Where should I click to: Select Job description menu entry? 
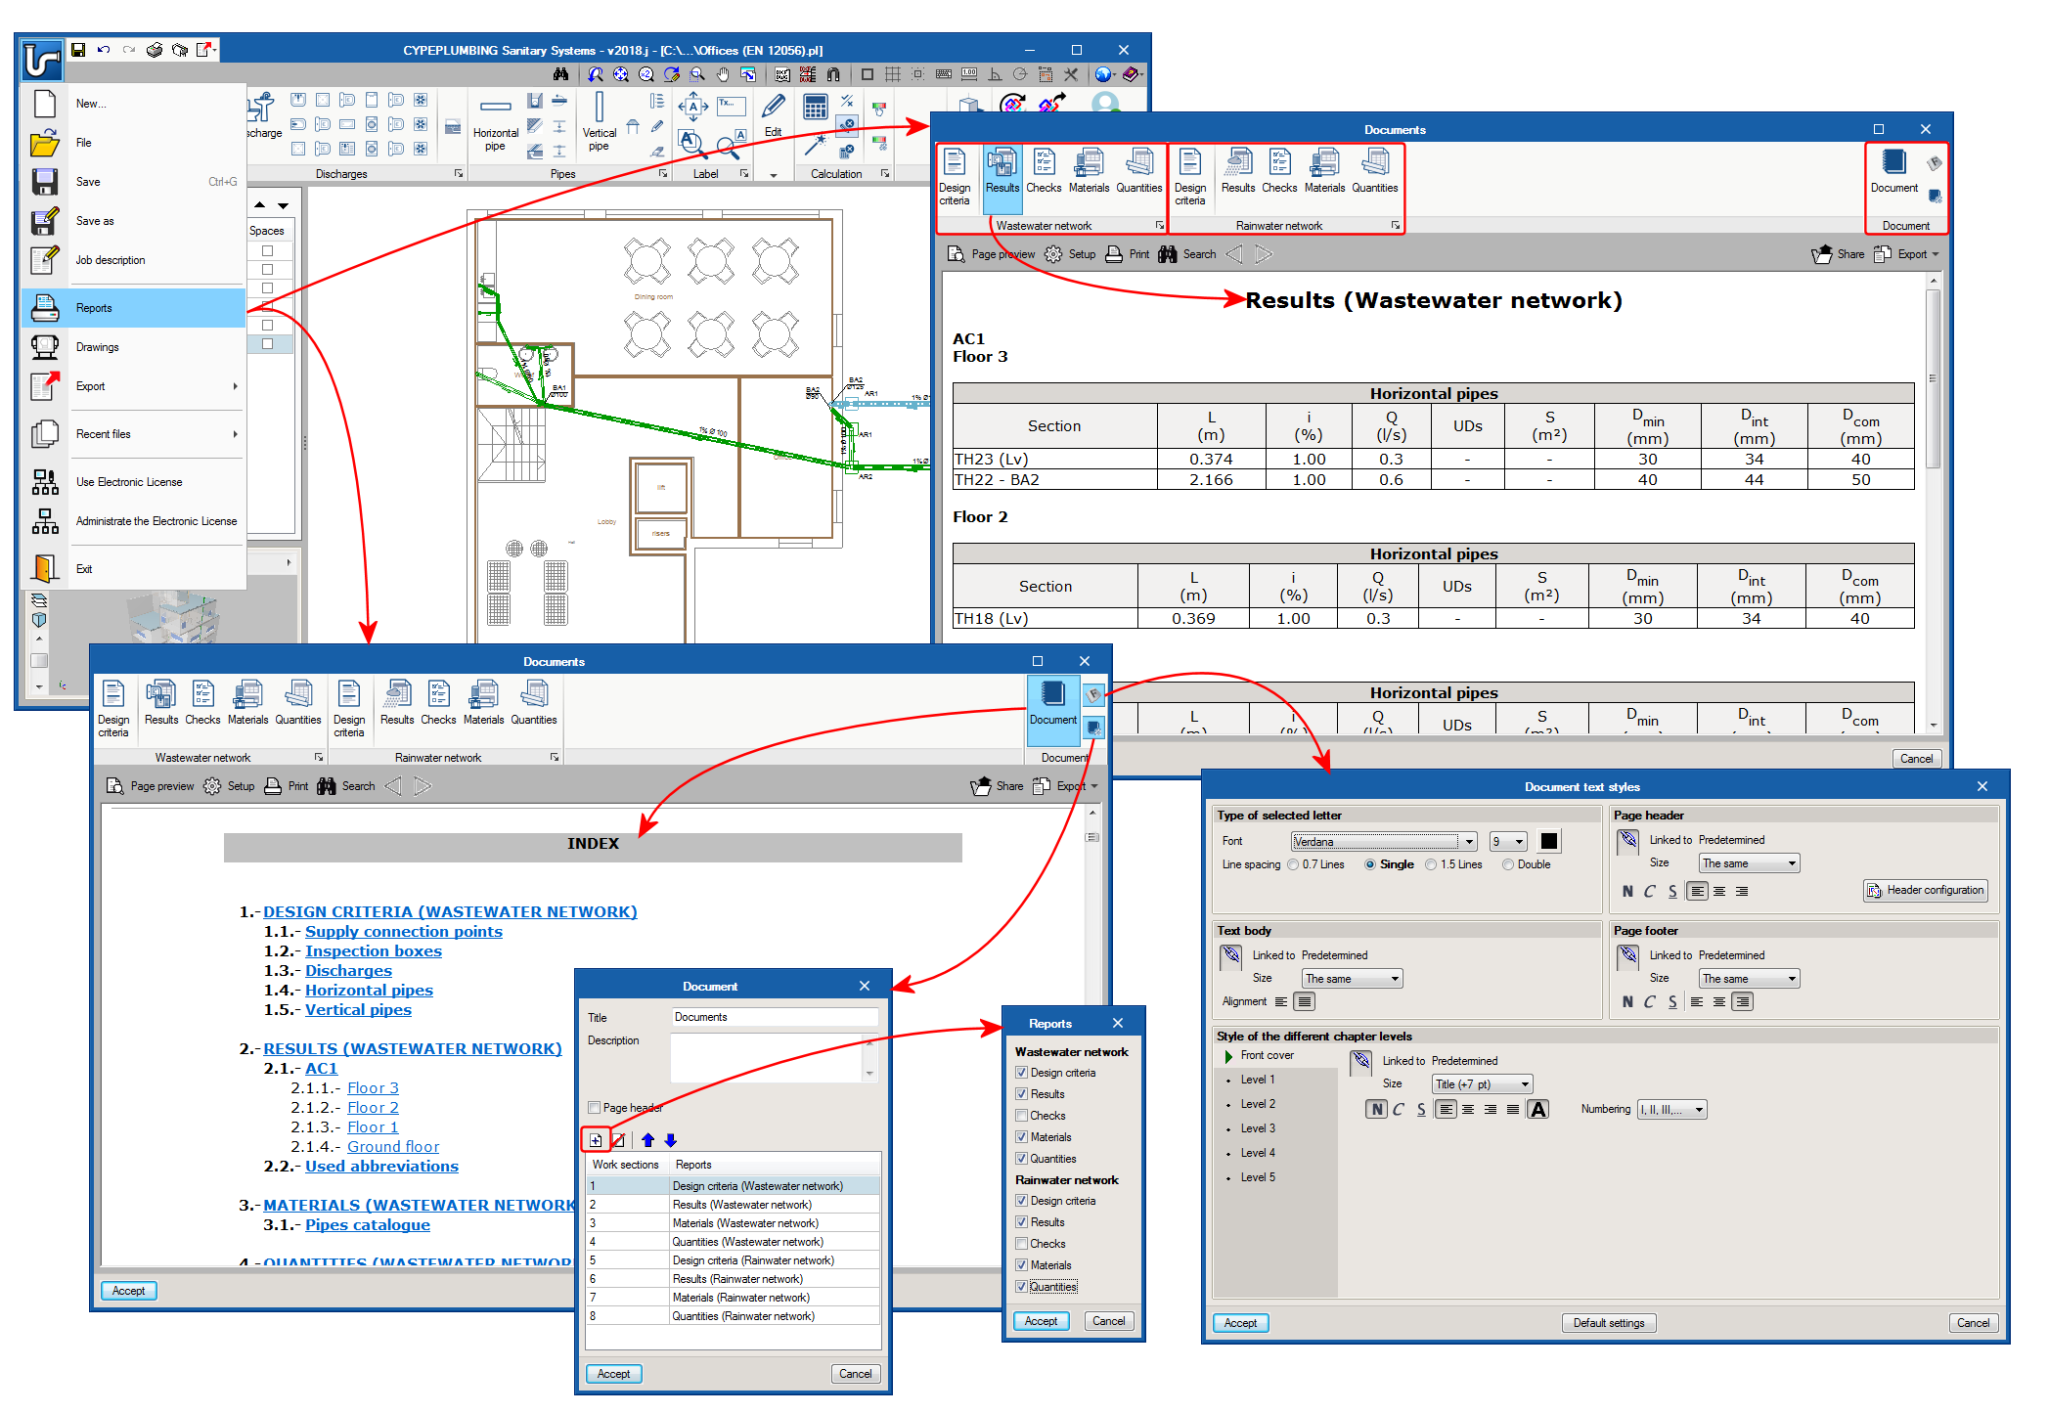tap(133, 260)
